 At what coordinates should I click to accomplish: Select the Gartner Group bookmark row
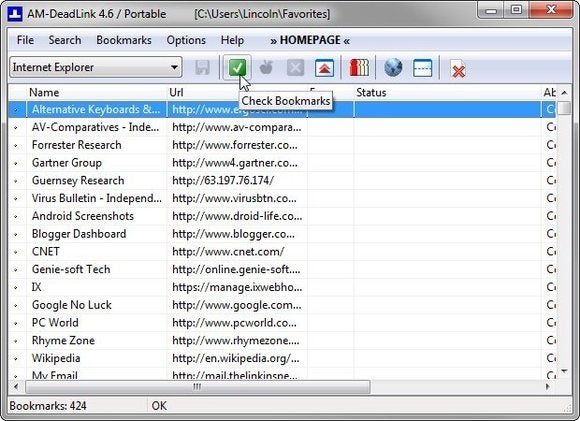pyautogui.click(x=282, y=163)
